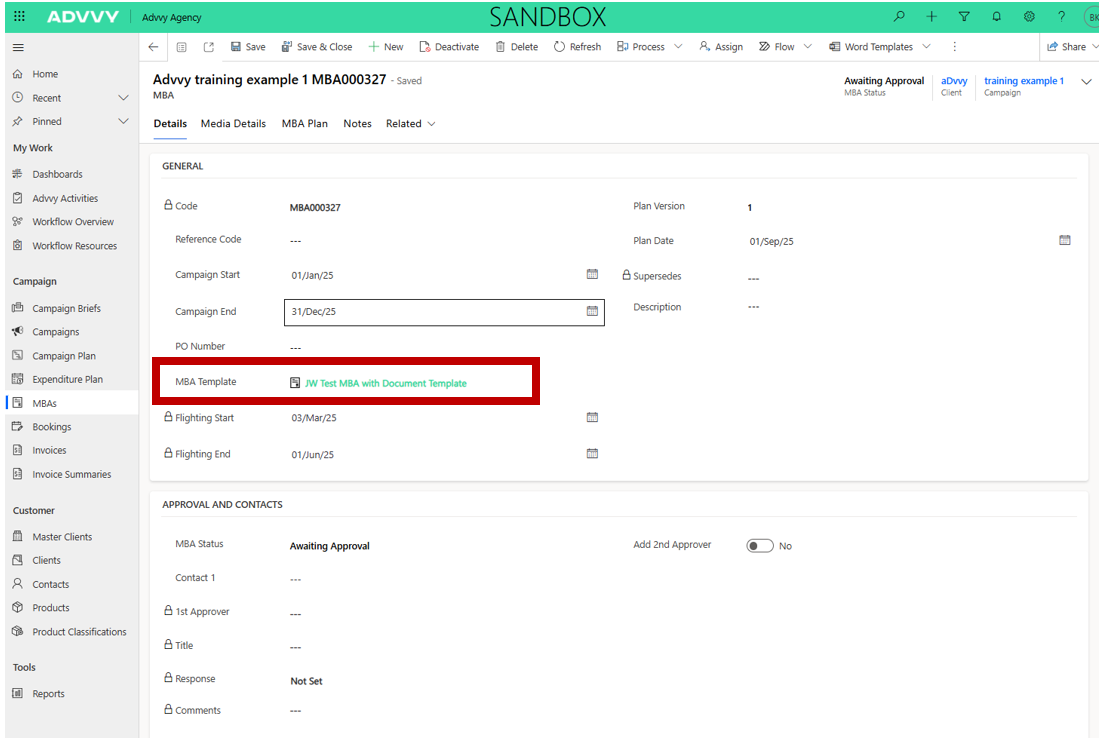Screen dimensions: 1099x738
Task: Toggle the Add 2nd Approver switch
Action: [760, 546]
